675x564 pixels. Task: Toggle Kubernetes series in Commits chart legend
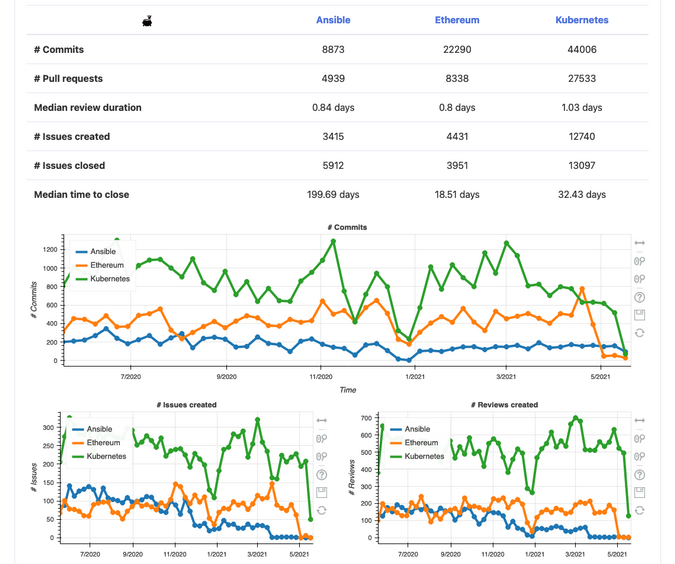(x=103, y=279)
